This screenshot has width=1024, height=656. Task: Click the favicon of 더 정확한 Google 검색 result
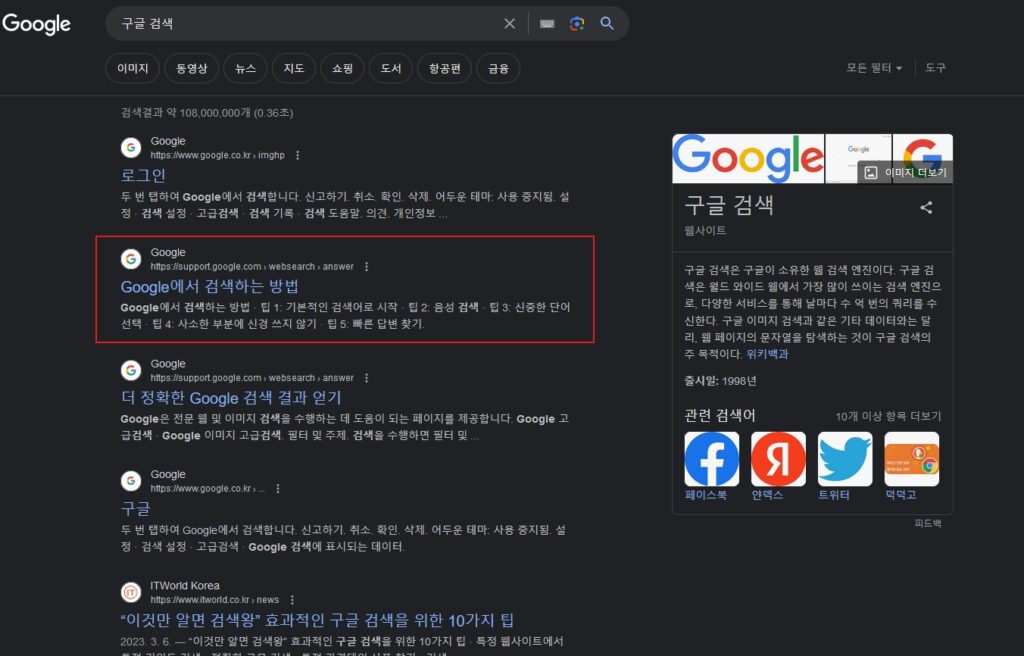click(x=131, y=370)
